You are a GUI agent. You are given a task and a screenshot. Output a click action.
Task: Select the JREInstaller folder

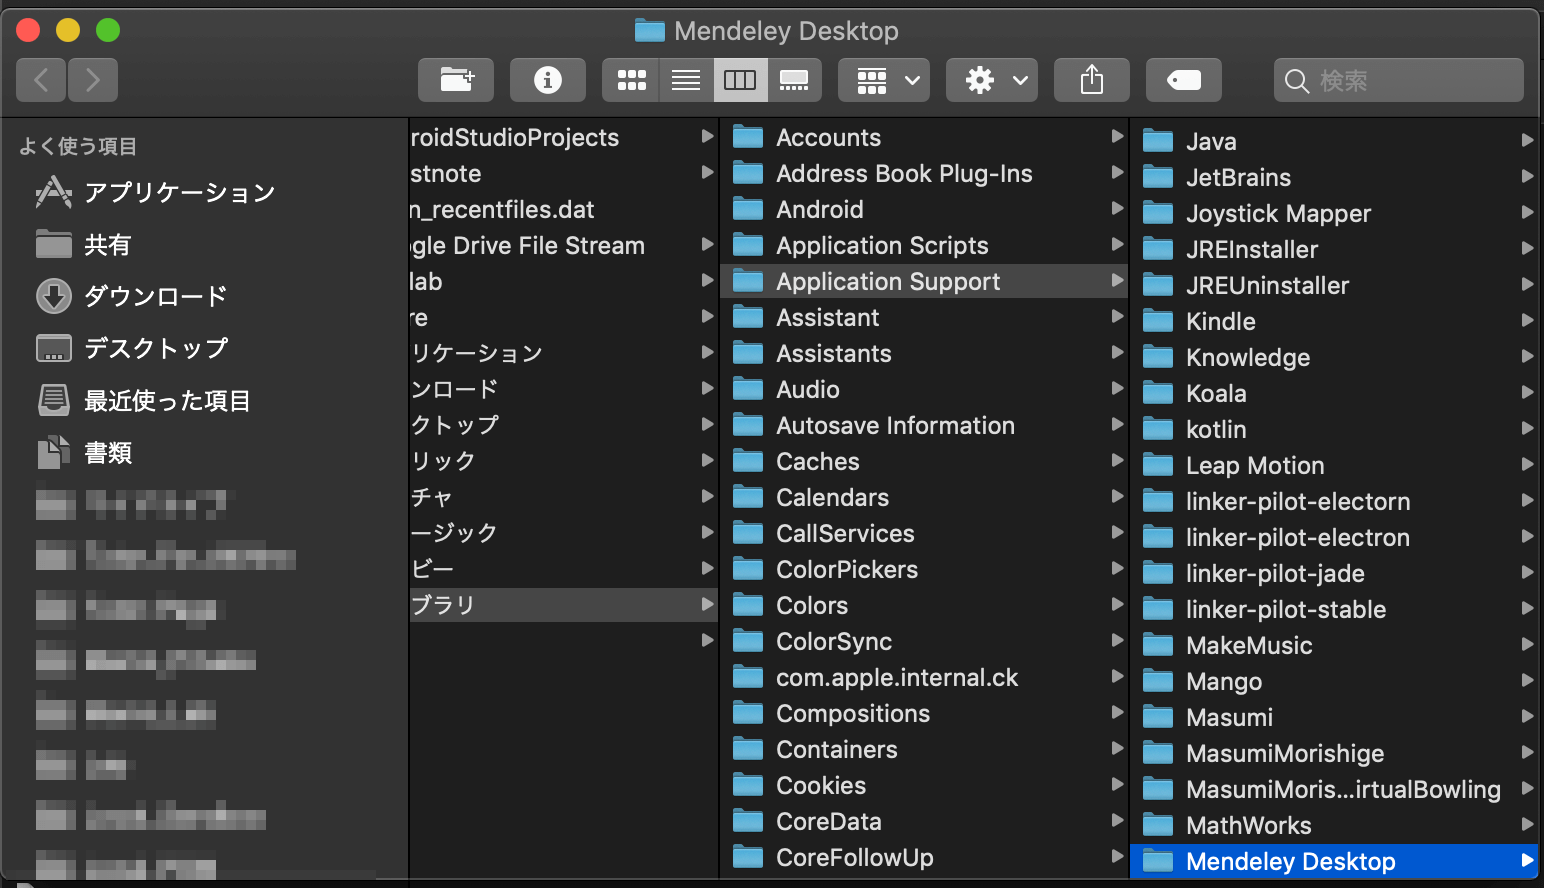[x=1334, y=249]
